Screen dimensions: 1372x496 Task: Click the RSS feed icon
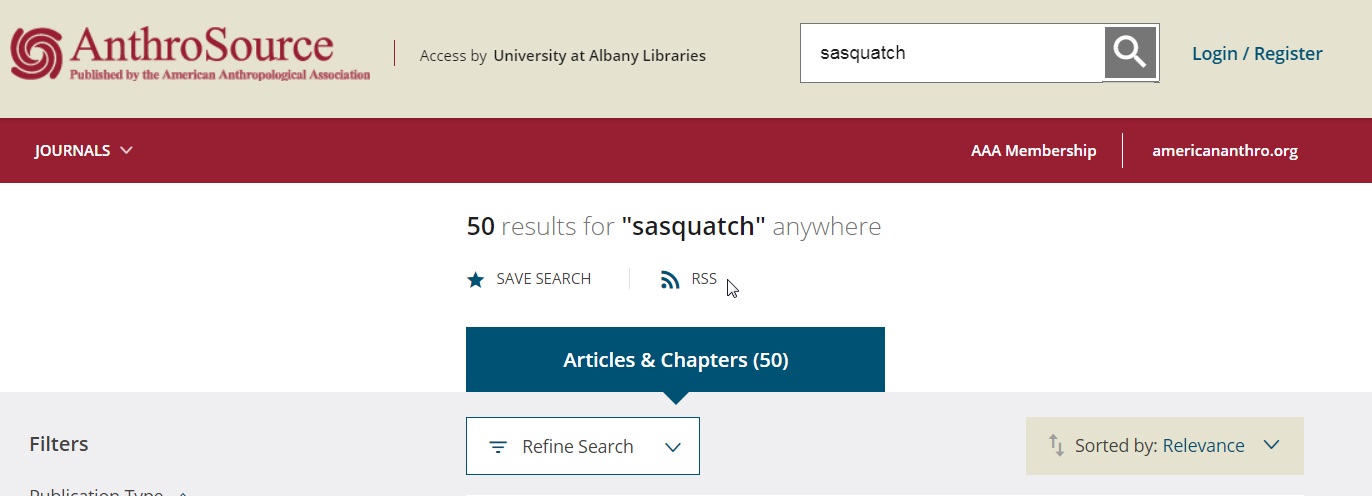(670, 280)
